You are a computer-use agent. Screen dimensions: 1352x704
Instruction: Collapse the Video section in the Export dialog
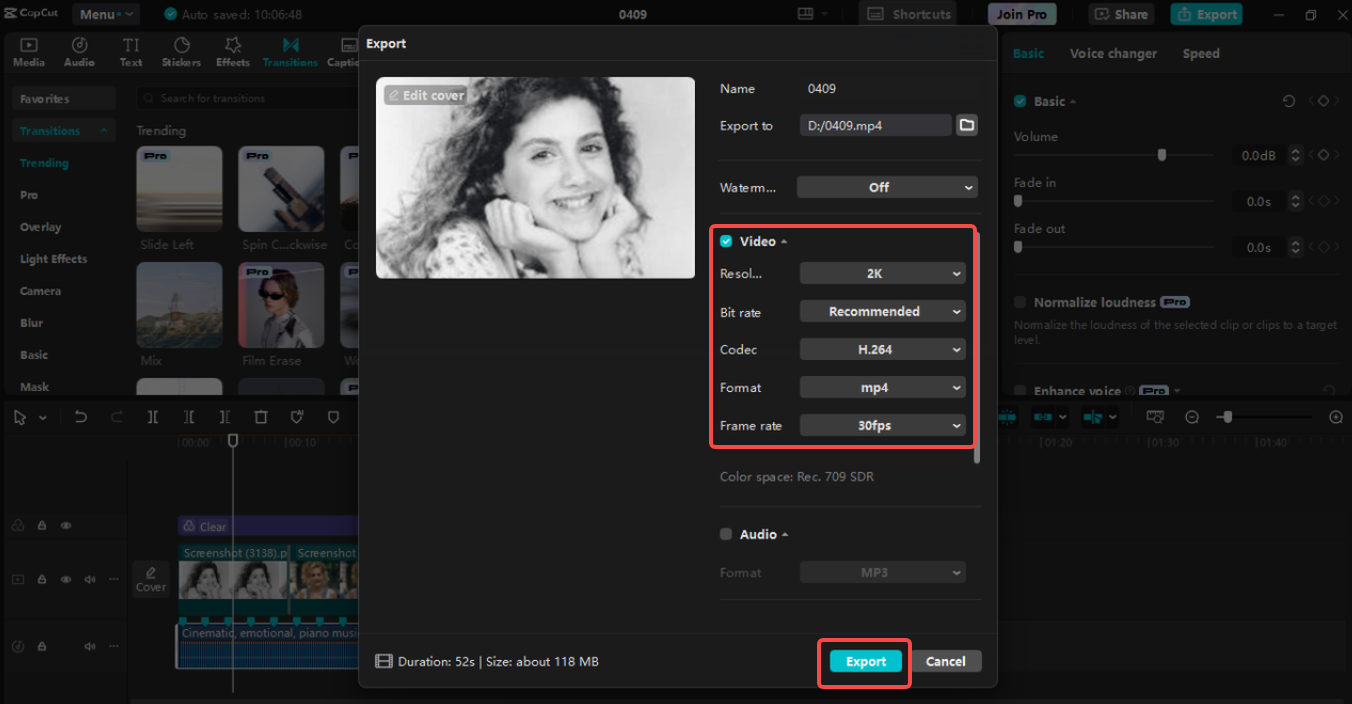783,241
